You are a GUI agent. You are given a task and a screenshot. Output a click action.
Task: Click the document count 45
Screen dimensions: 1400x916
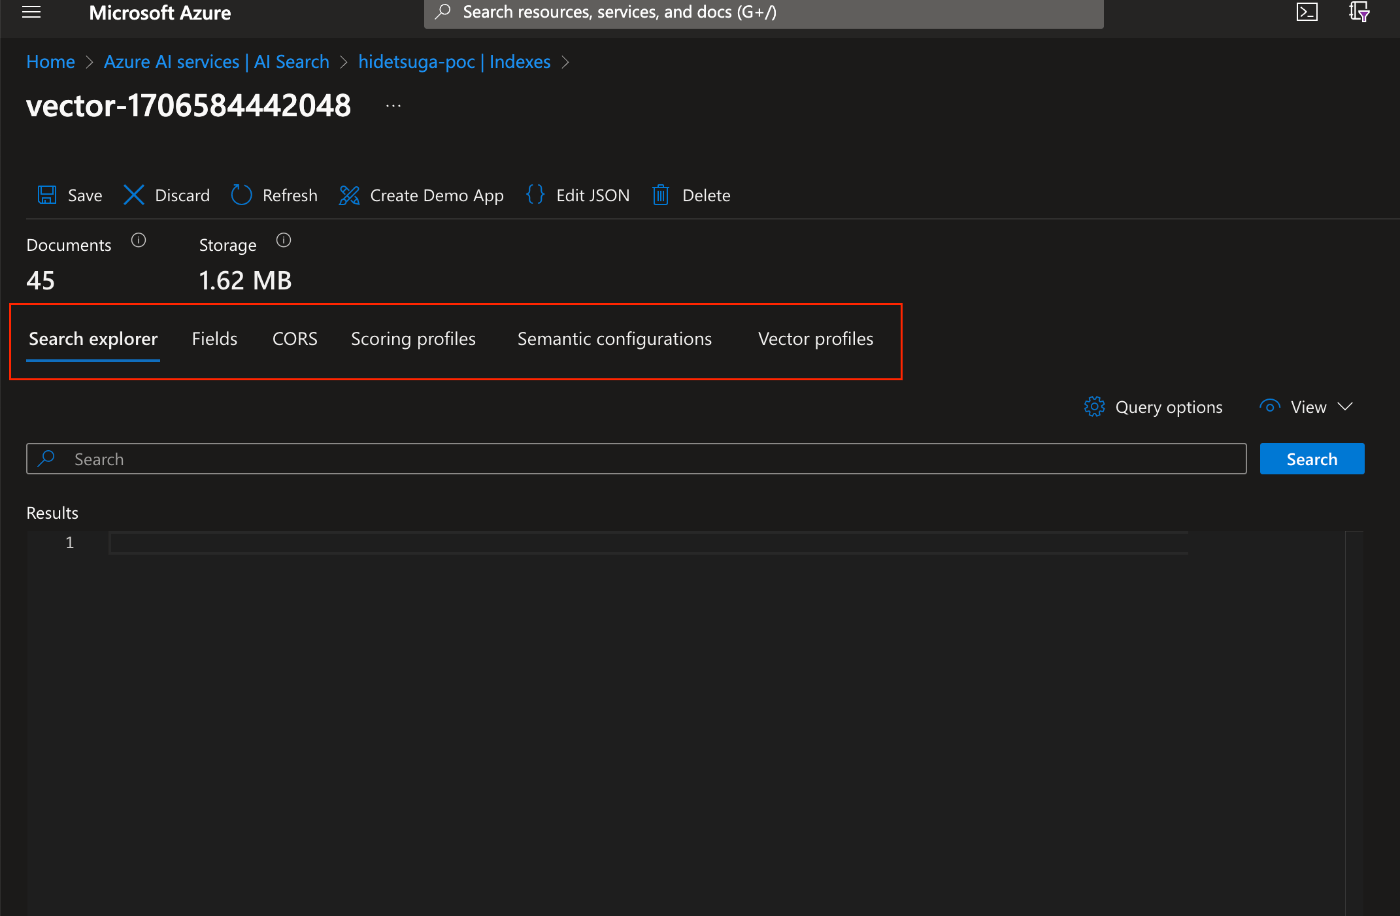41,281
